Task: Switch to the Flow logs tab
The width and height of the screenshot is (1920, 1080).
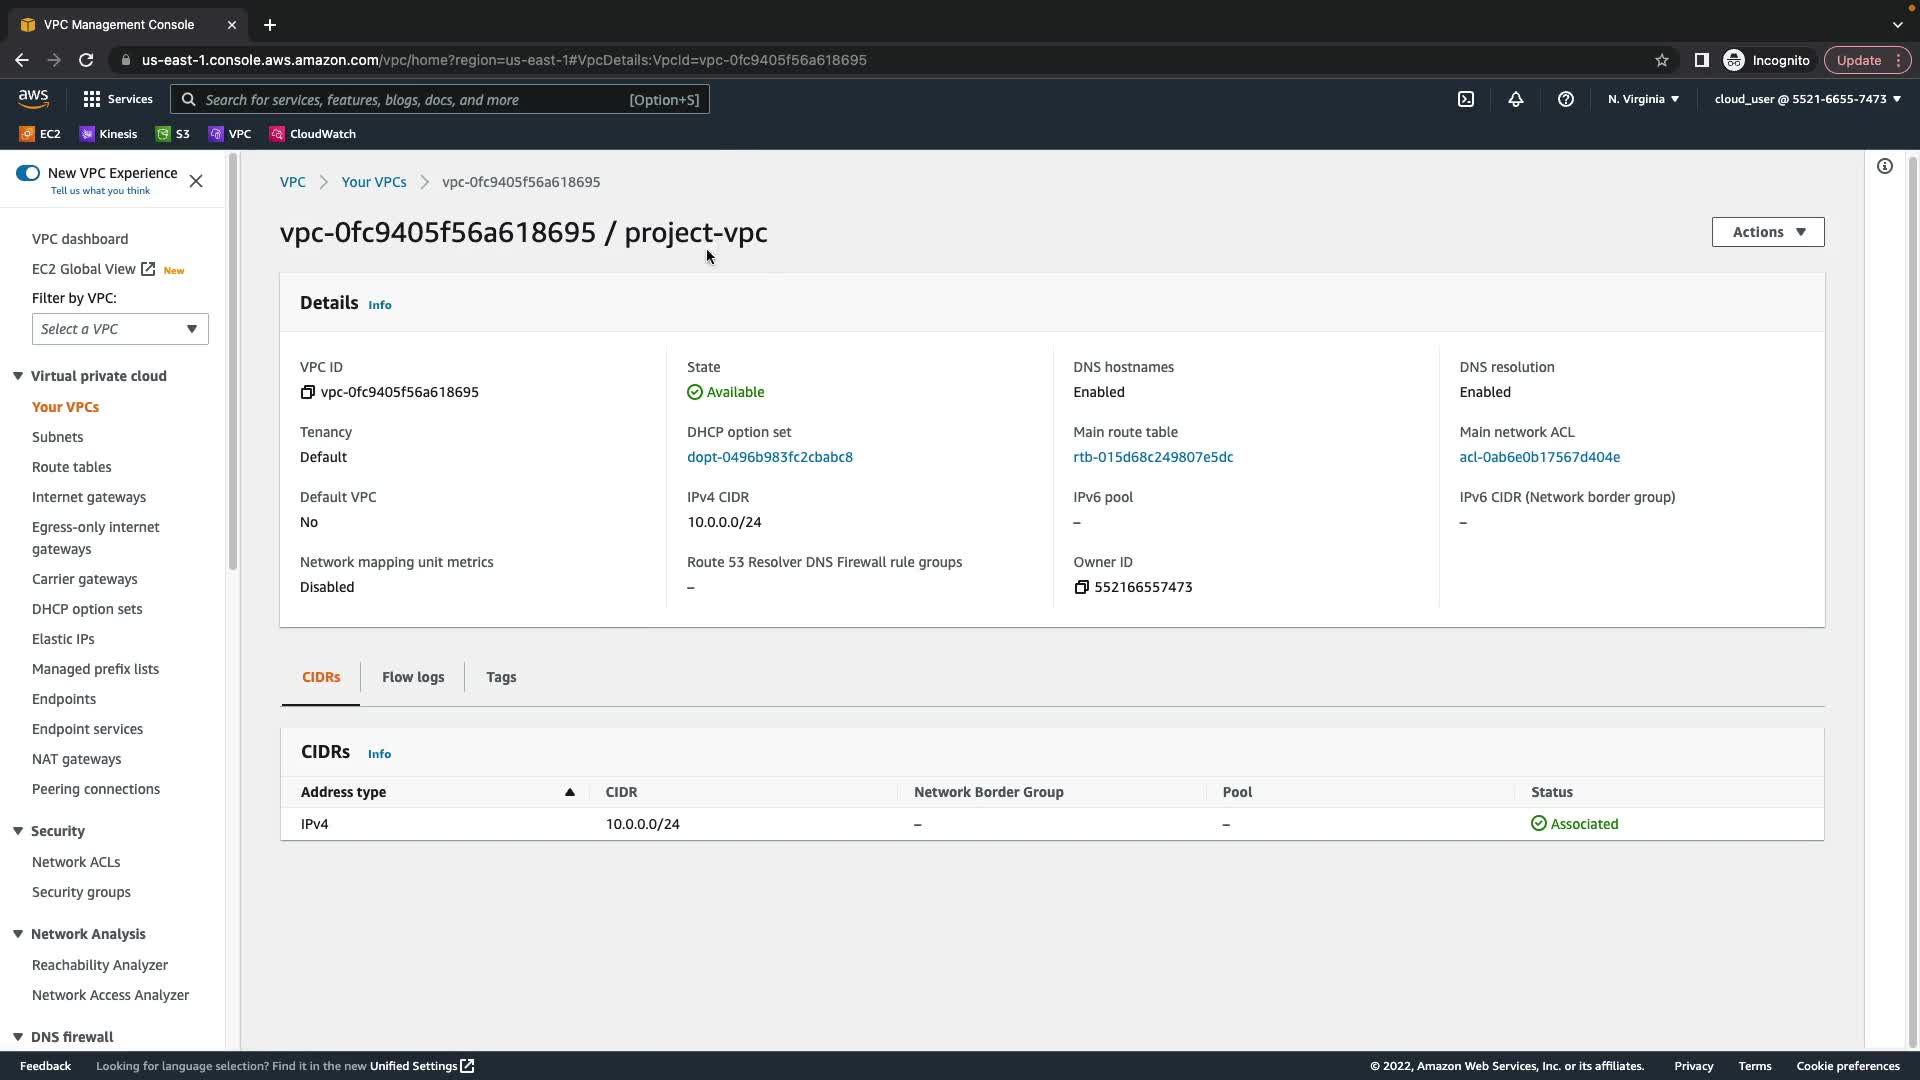Action: click(413, 677)
